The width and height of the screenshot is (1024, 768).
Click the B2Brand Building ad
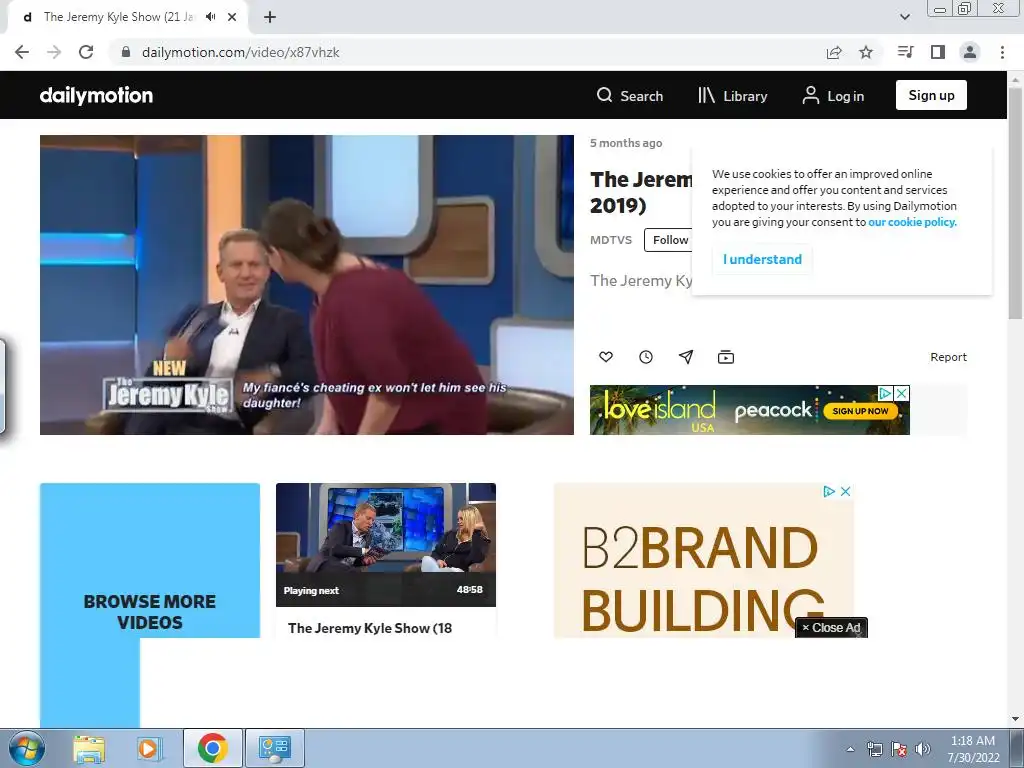point(703,560)
